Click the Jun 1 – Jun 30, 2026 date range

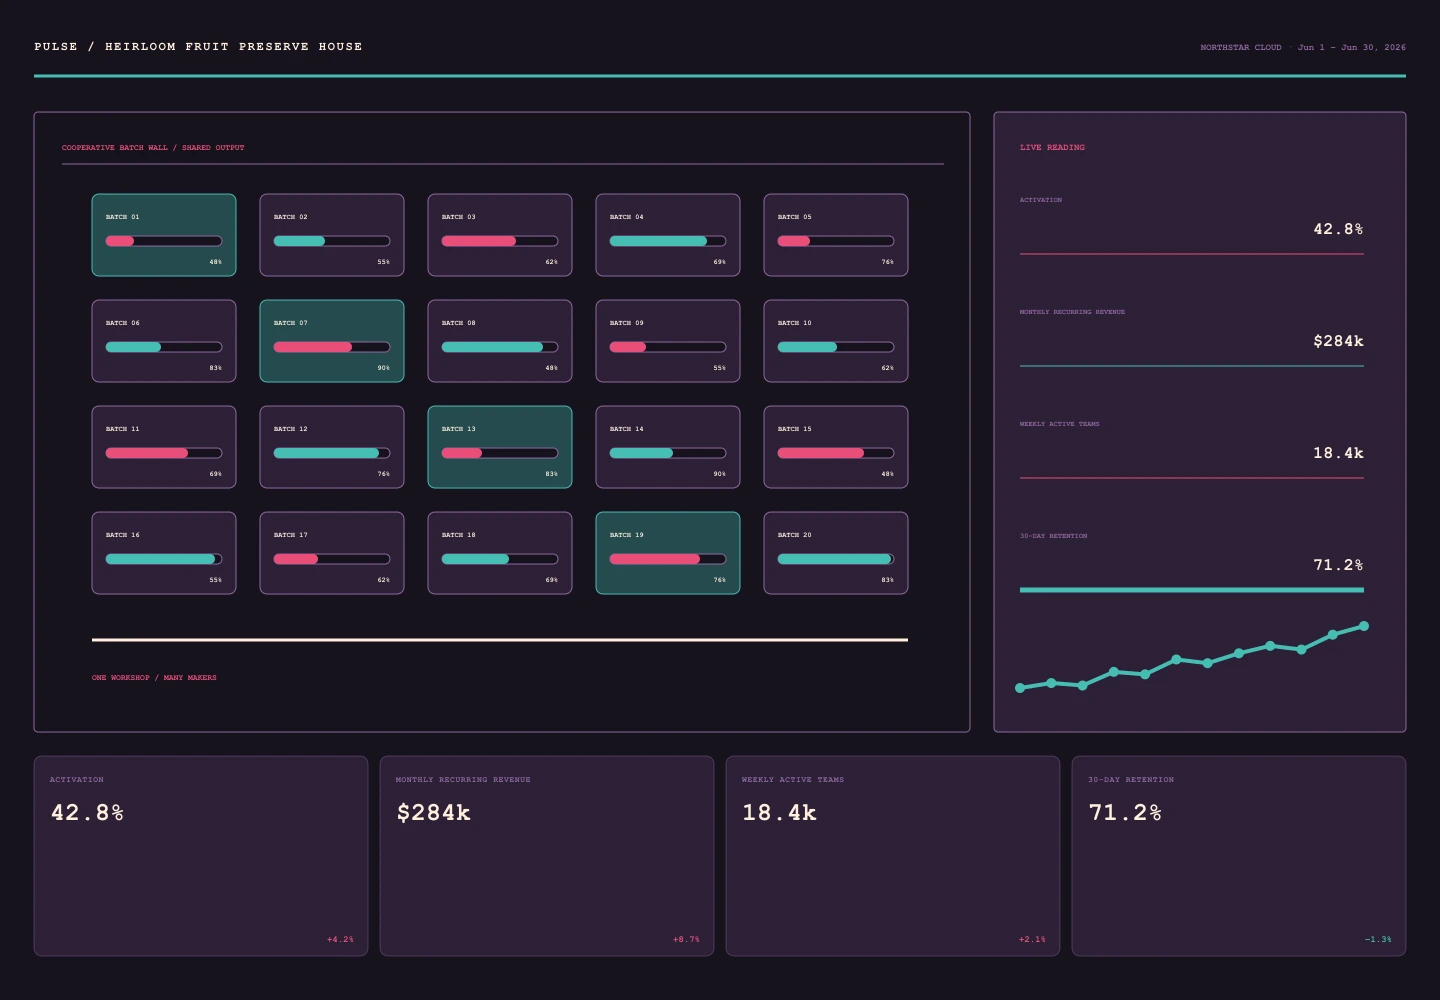click(1352, 47)
